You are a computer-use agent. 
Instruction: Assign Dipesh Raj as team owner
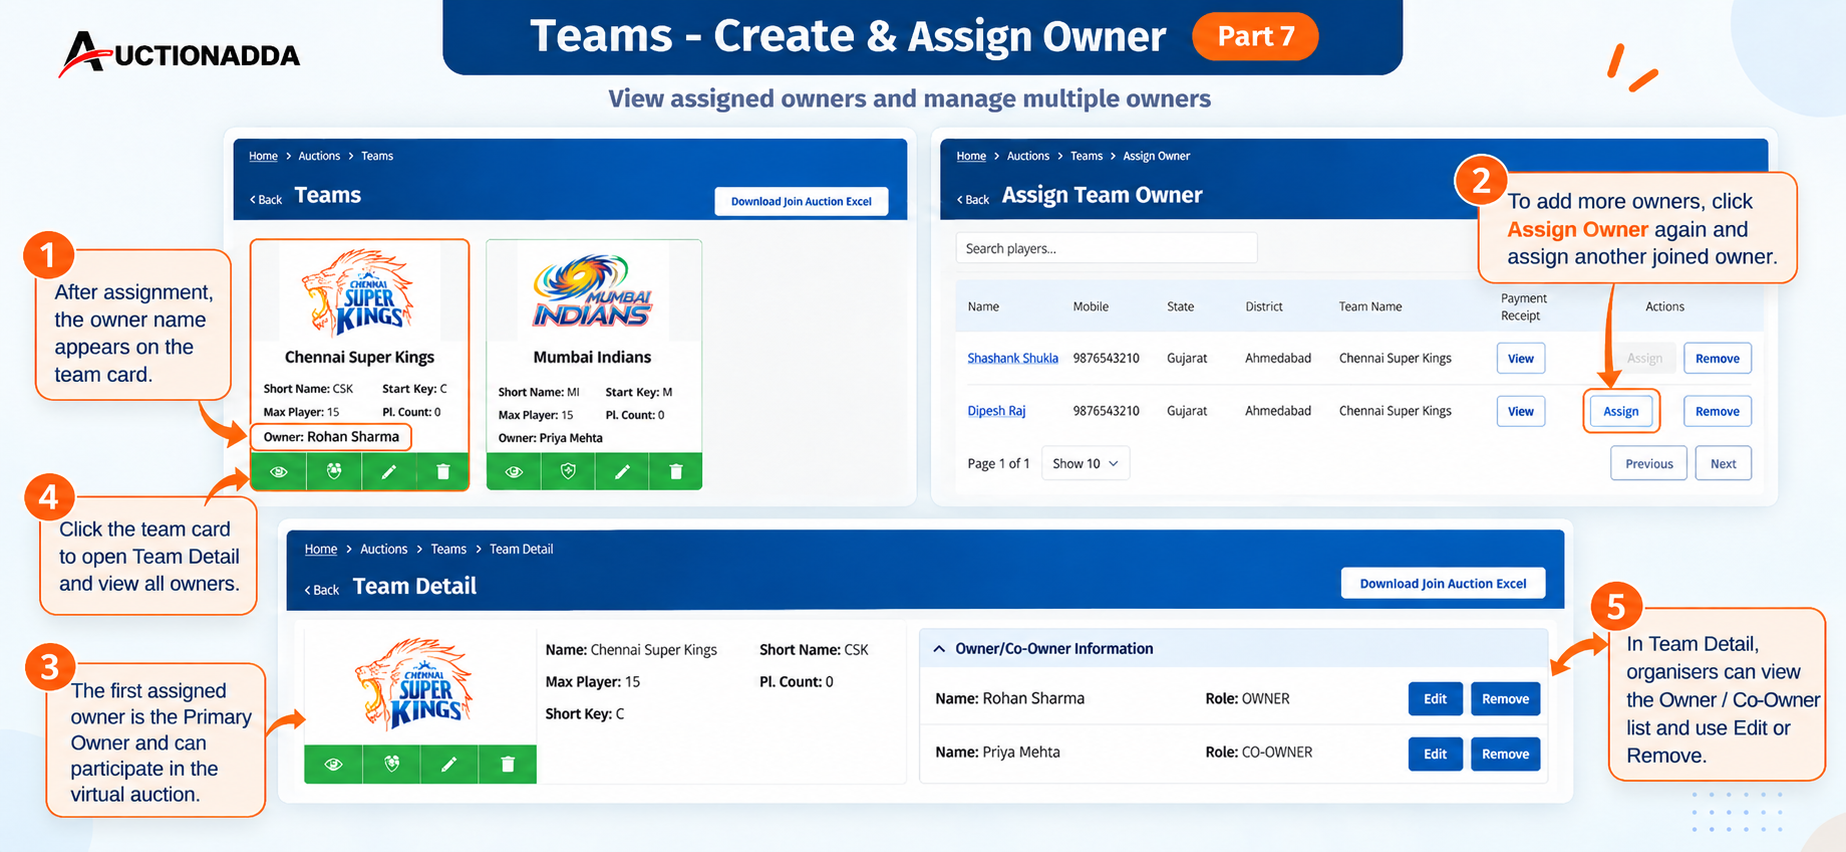1621,411
